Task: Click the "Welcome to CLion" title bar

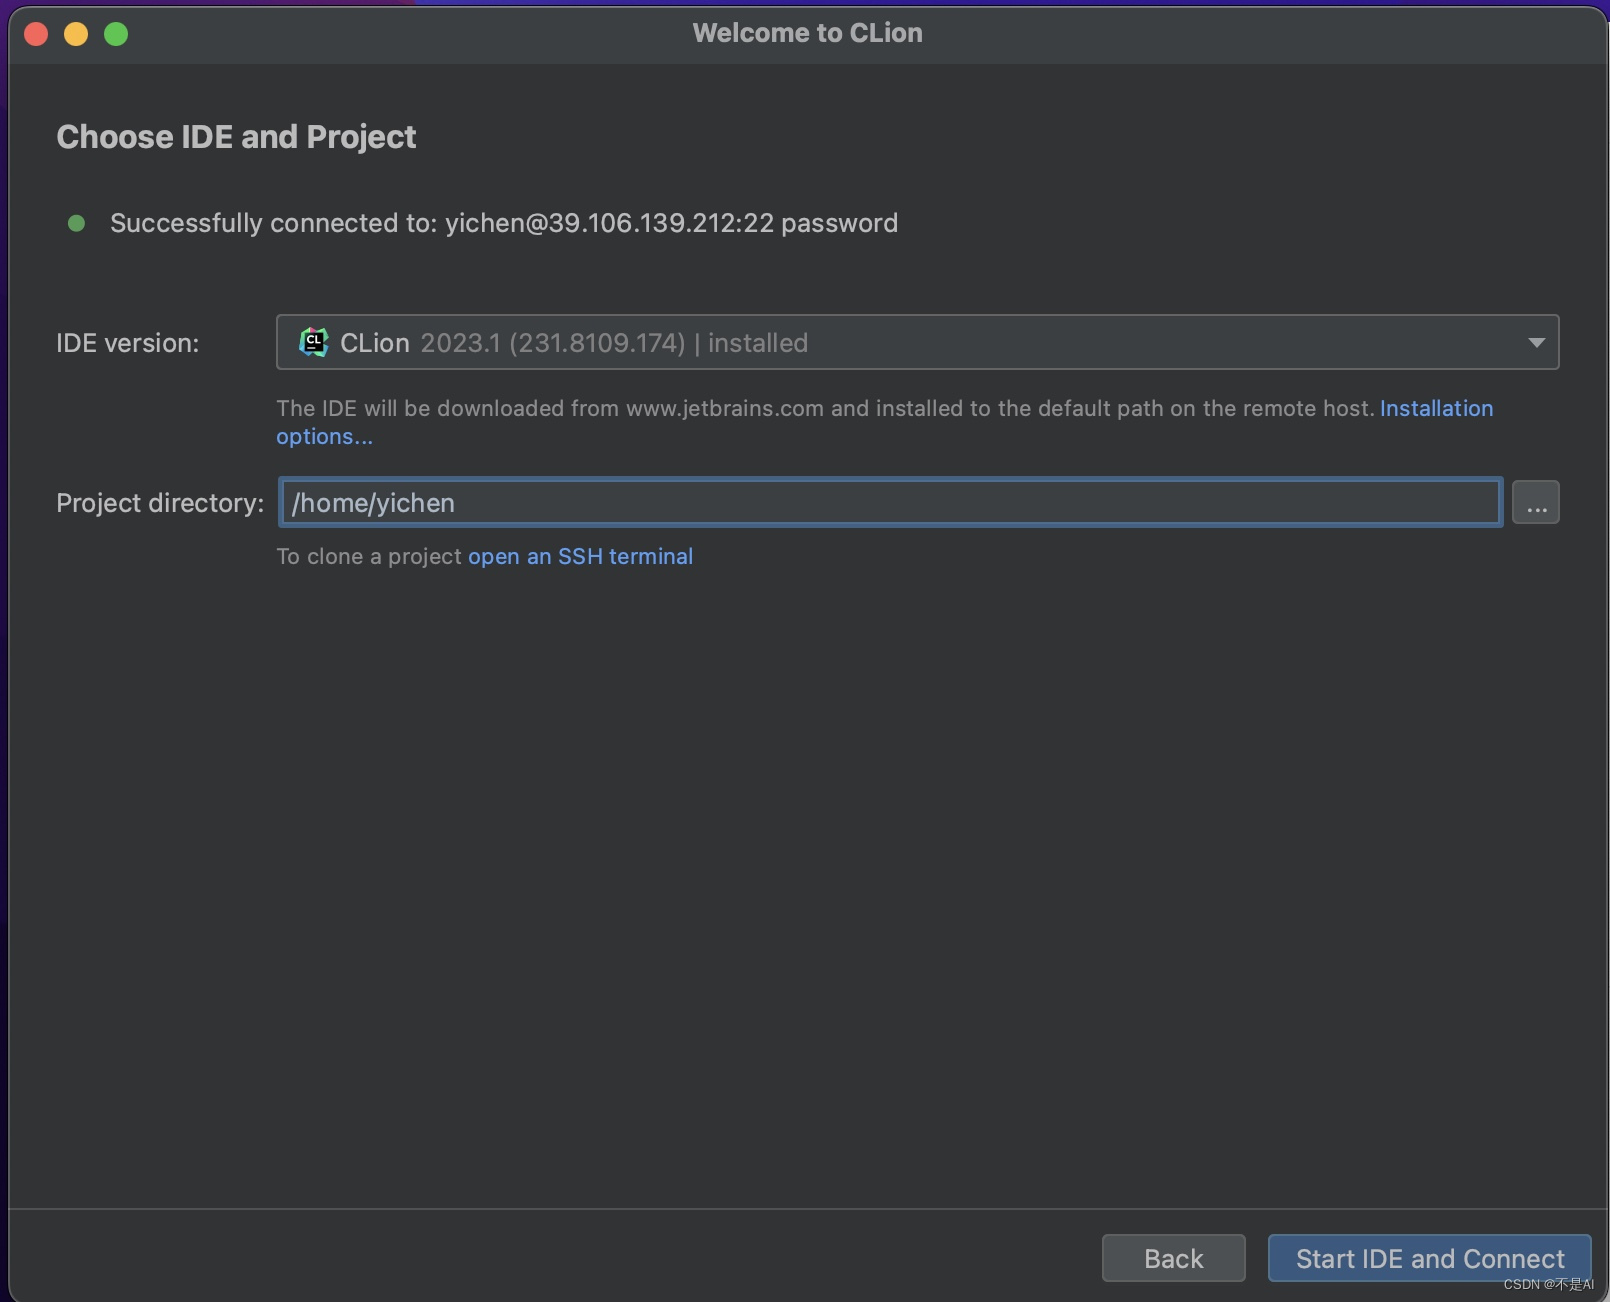Action: (x=806, y=33)
